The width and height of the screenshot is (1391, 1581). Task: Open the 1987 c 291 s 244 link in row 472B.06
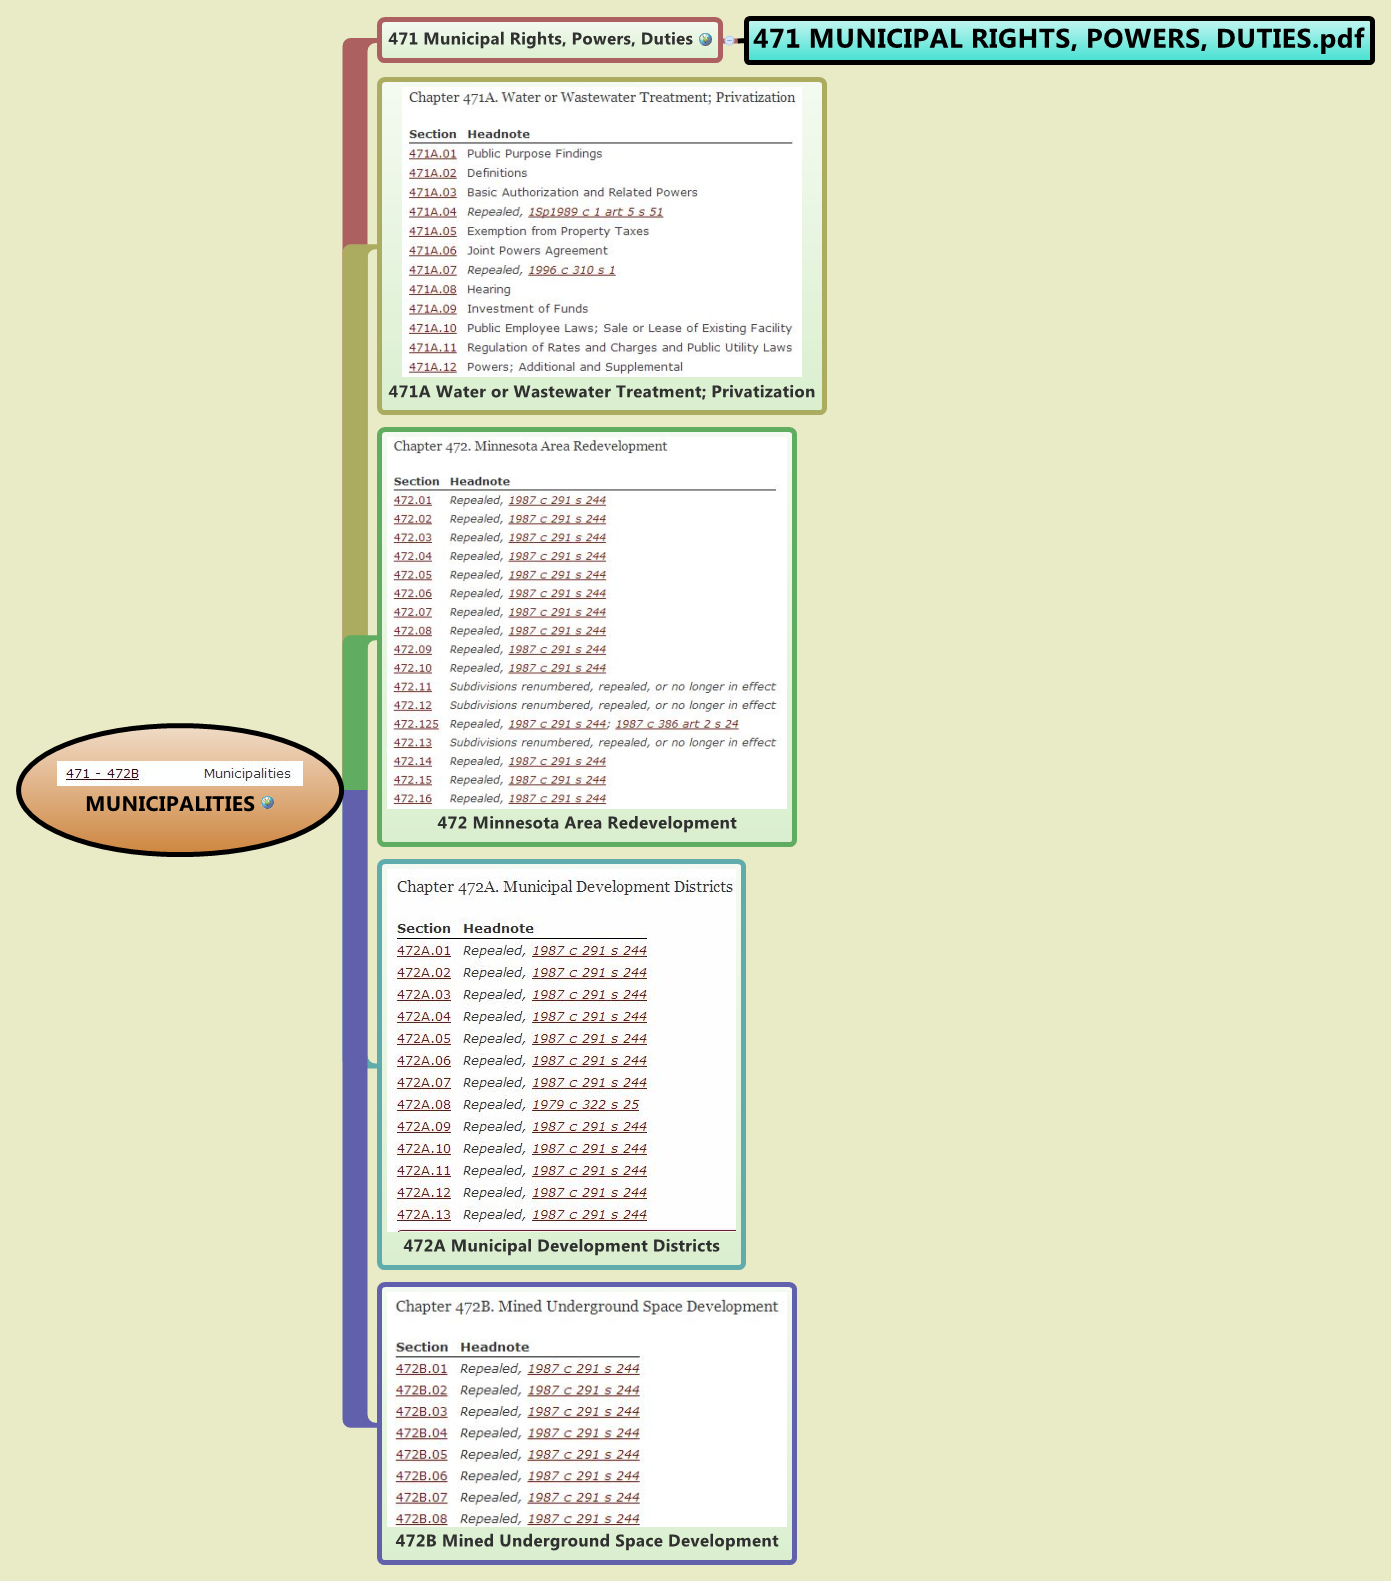[583, 1476]
